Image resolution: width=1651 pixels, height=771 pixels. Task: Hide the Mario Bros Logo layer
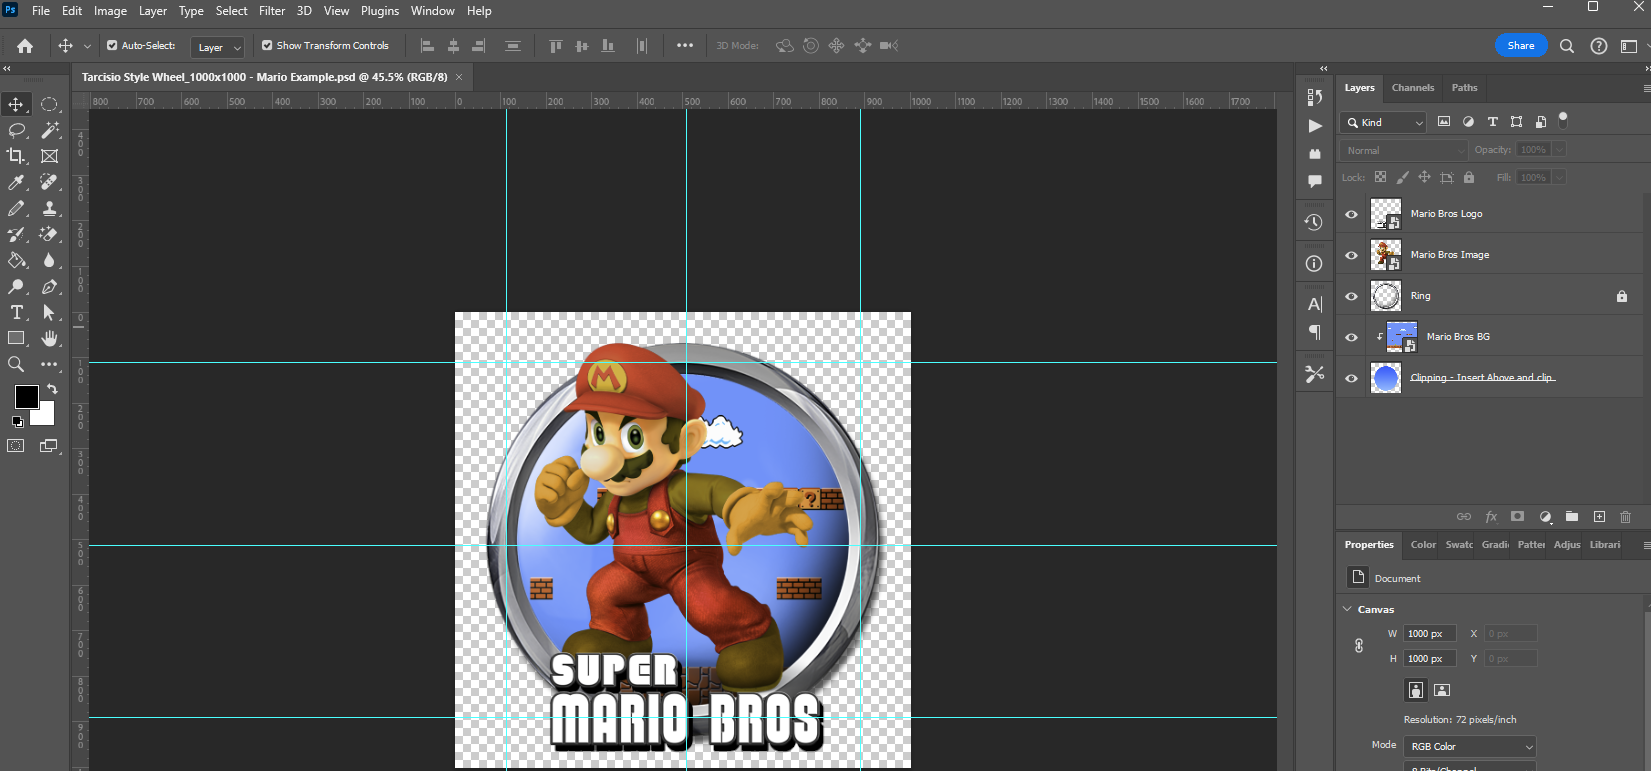click(1351, 214)
